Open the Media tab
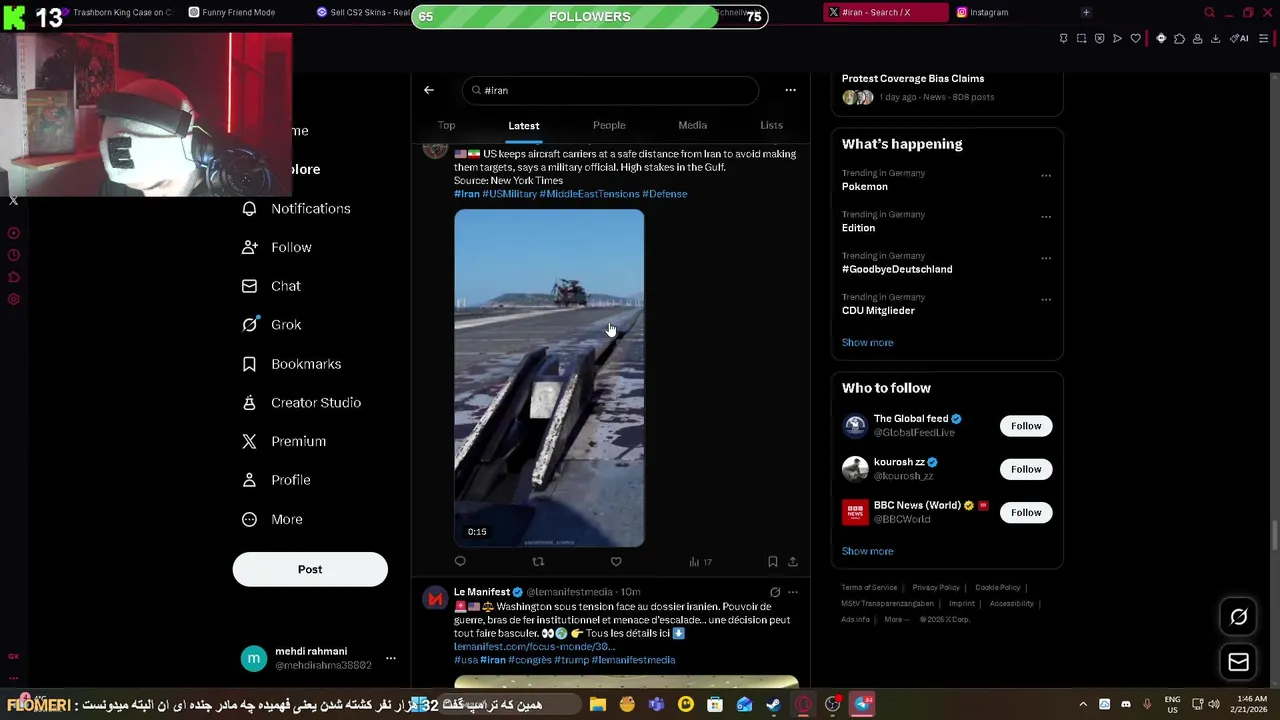Screen dimensions: 1280x720 coord(692,125)
